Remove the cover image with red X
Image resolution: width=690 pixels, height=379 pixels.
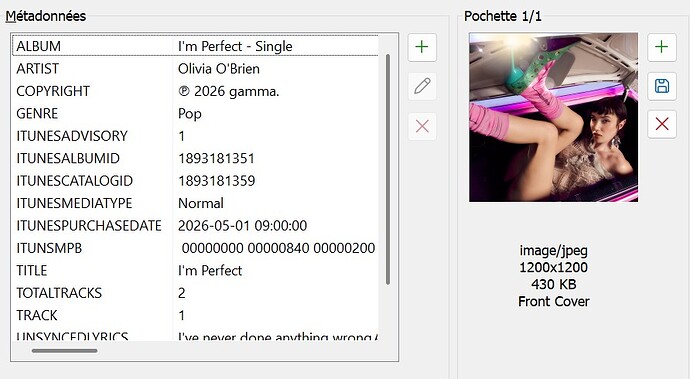662,124
